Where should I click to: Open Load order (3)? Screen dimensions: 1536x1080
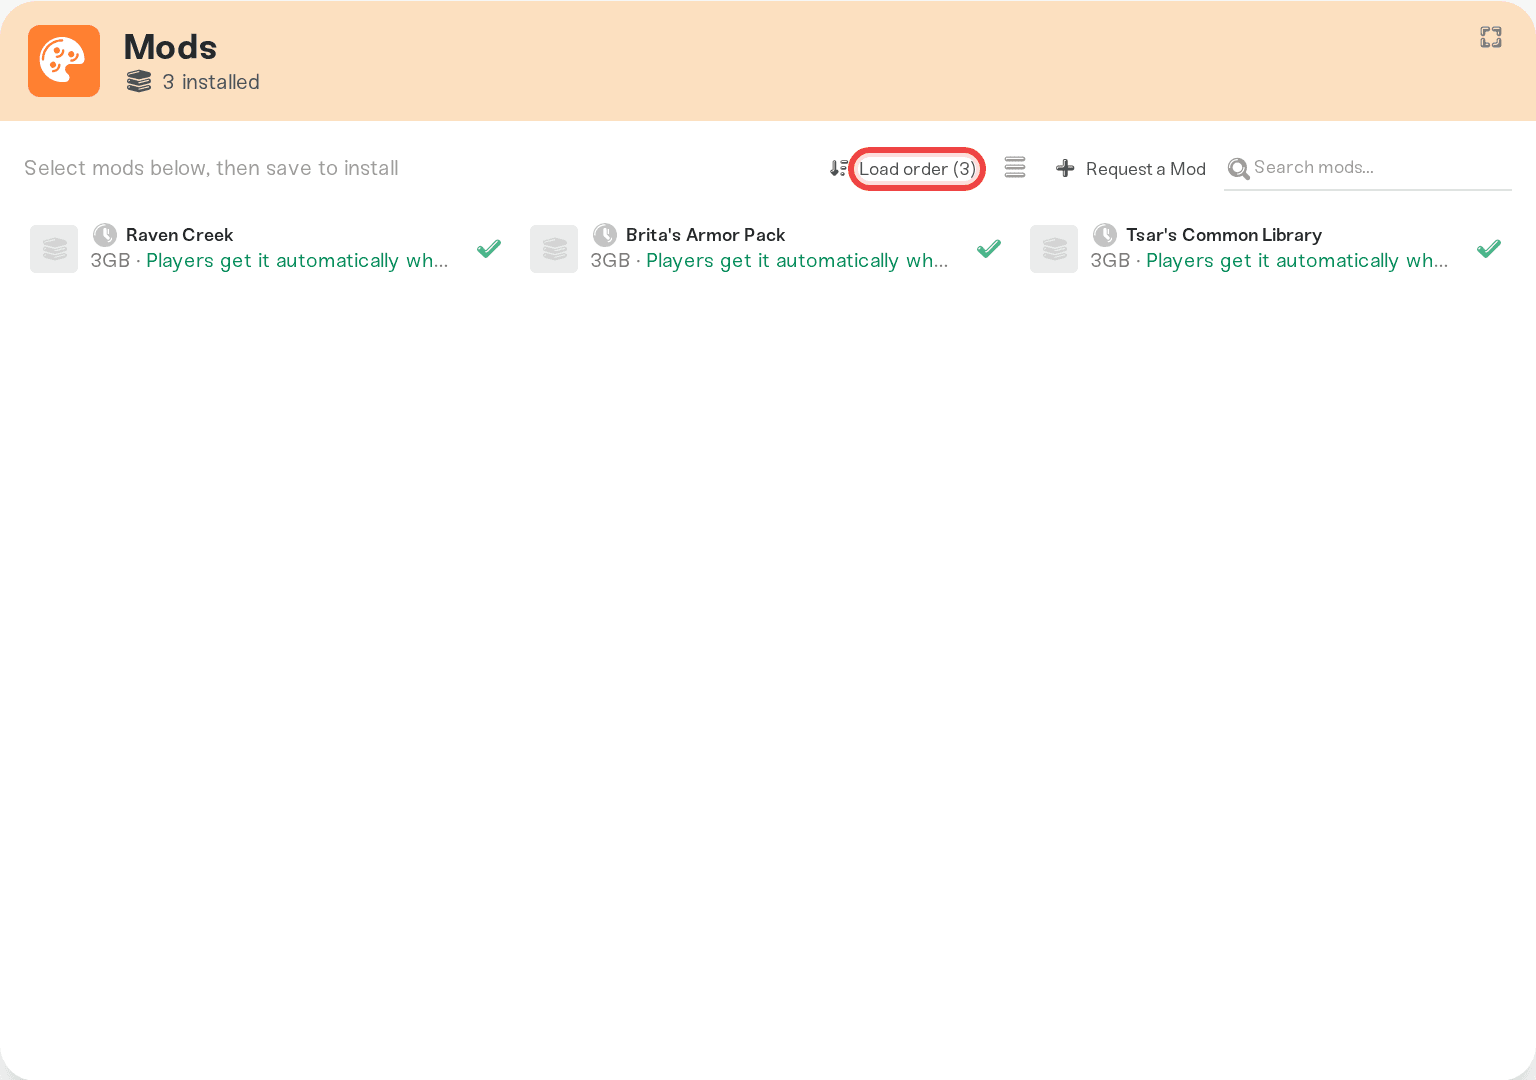point(917,169)
